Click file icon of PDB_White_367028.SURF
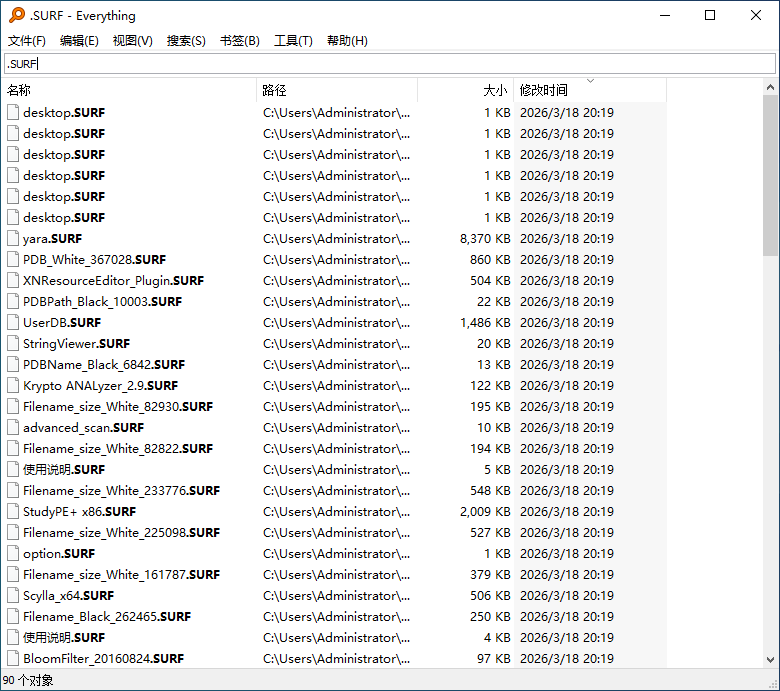The height and width of the screenshot is (691, 780). pyautogui.click(x=13, y=260)
